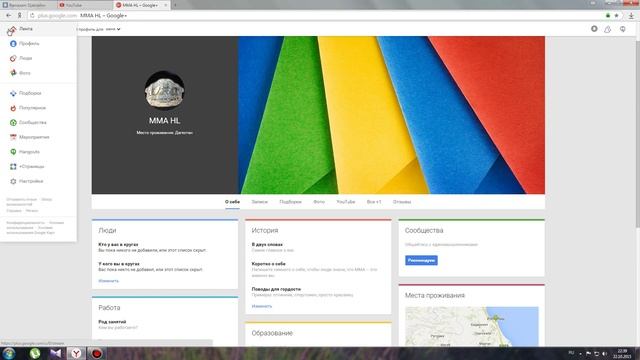The width and height of the screenshot is (640, 360).
Task: Click Изменить link in История card
Action: pos(262,307)
